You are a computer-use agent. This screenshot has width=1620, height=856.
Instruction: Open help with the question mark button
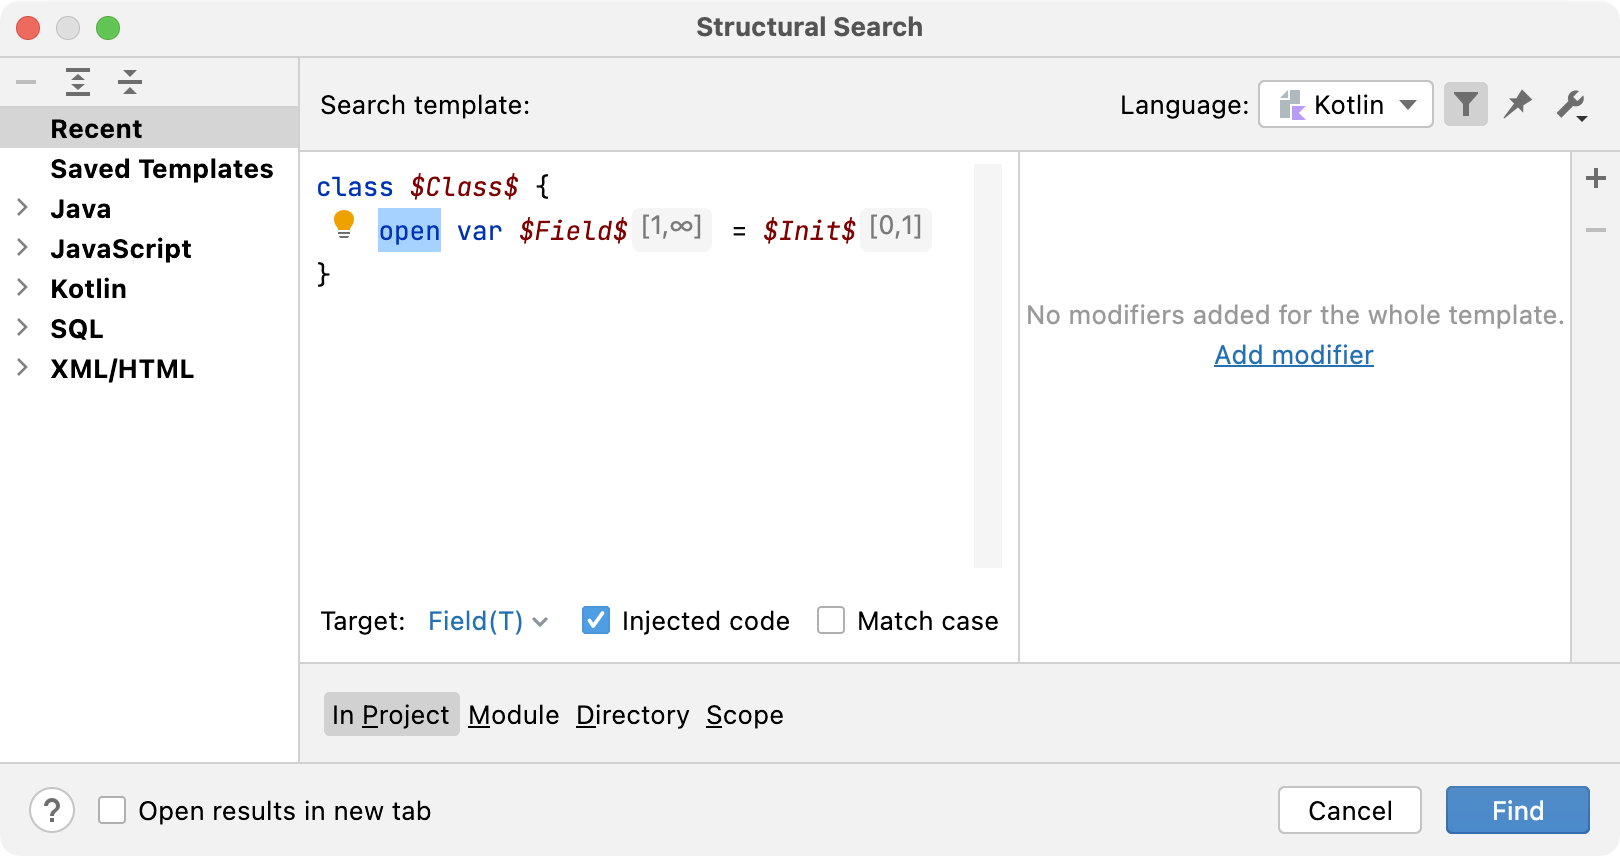pyautogui.click(x=52, y=810)
